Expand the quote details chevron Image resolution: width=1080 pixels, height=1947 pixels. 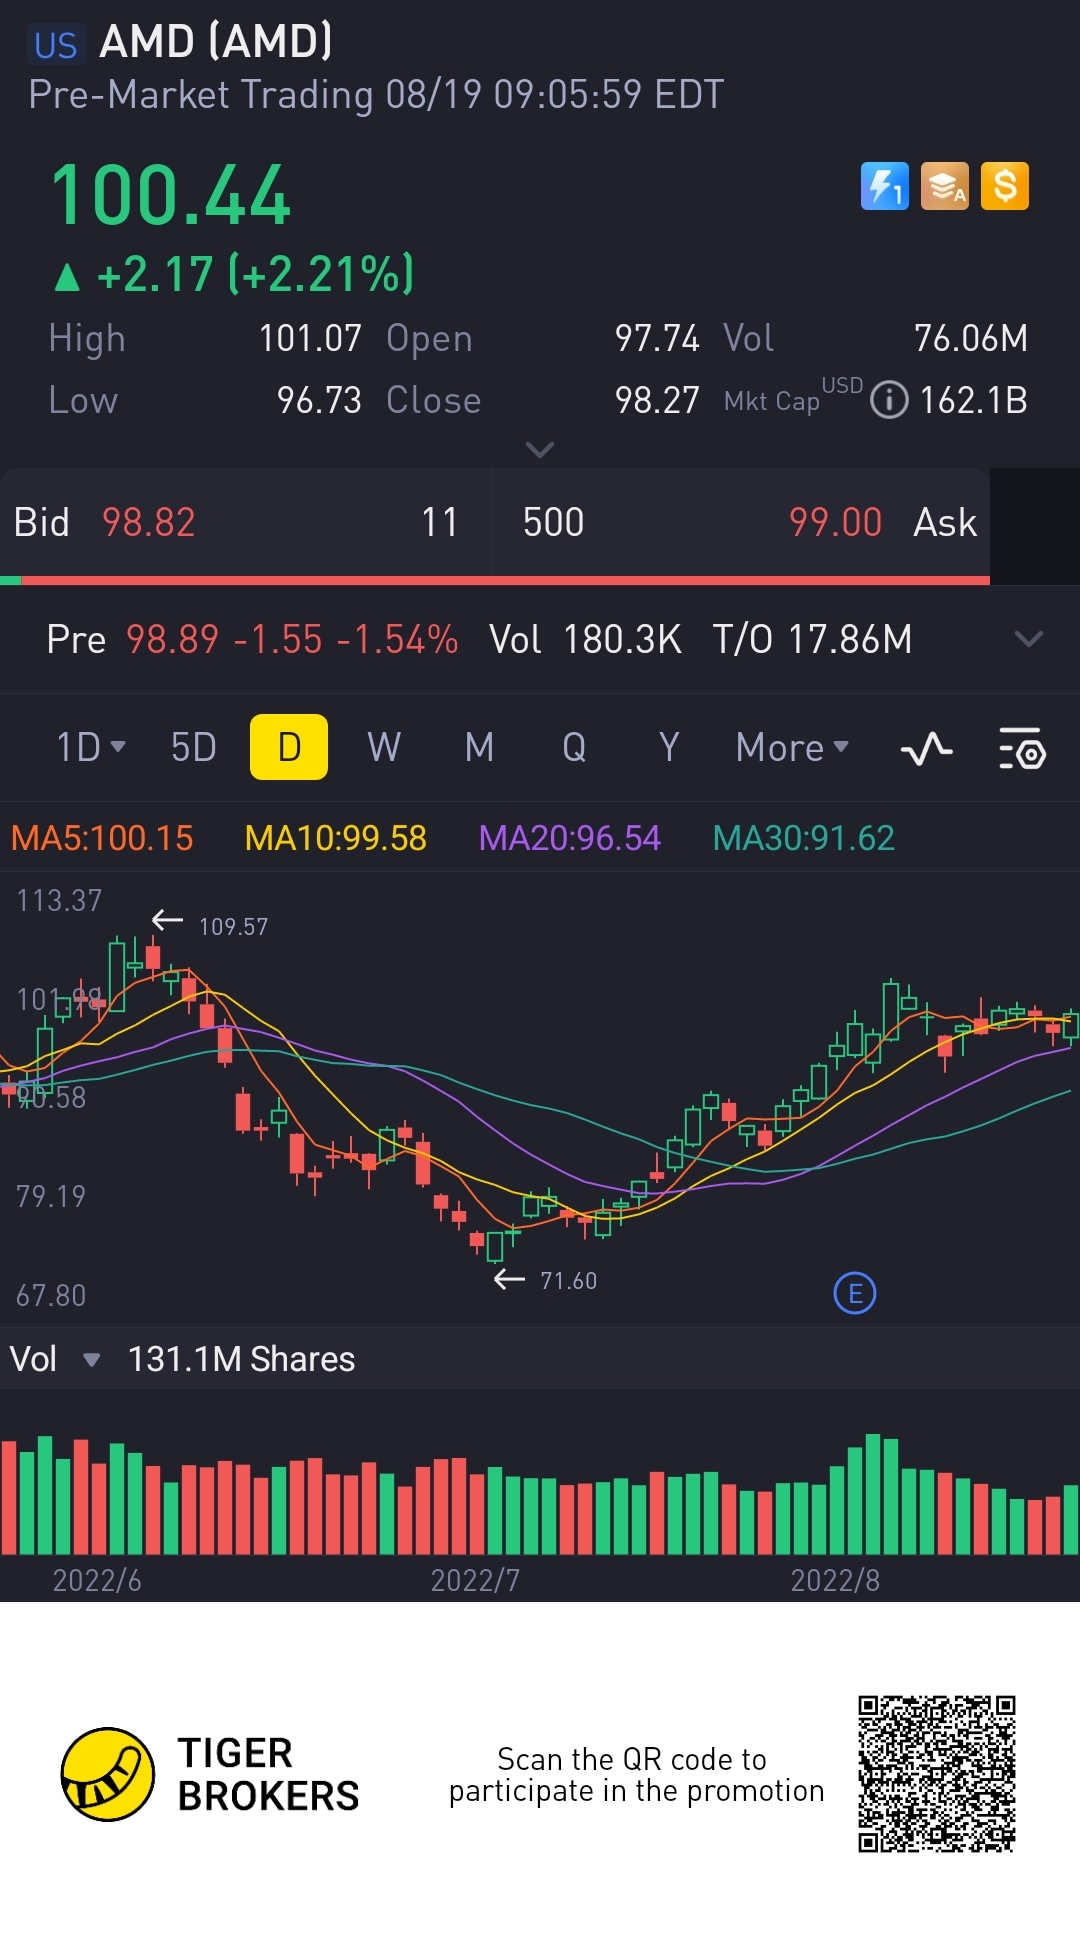click(540, 450)
